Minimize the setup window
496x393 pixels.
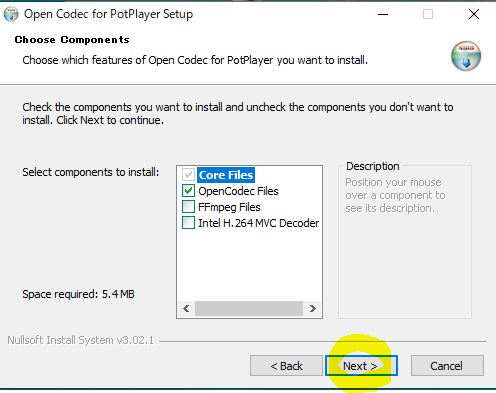[383, 14]
